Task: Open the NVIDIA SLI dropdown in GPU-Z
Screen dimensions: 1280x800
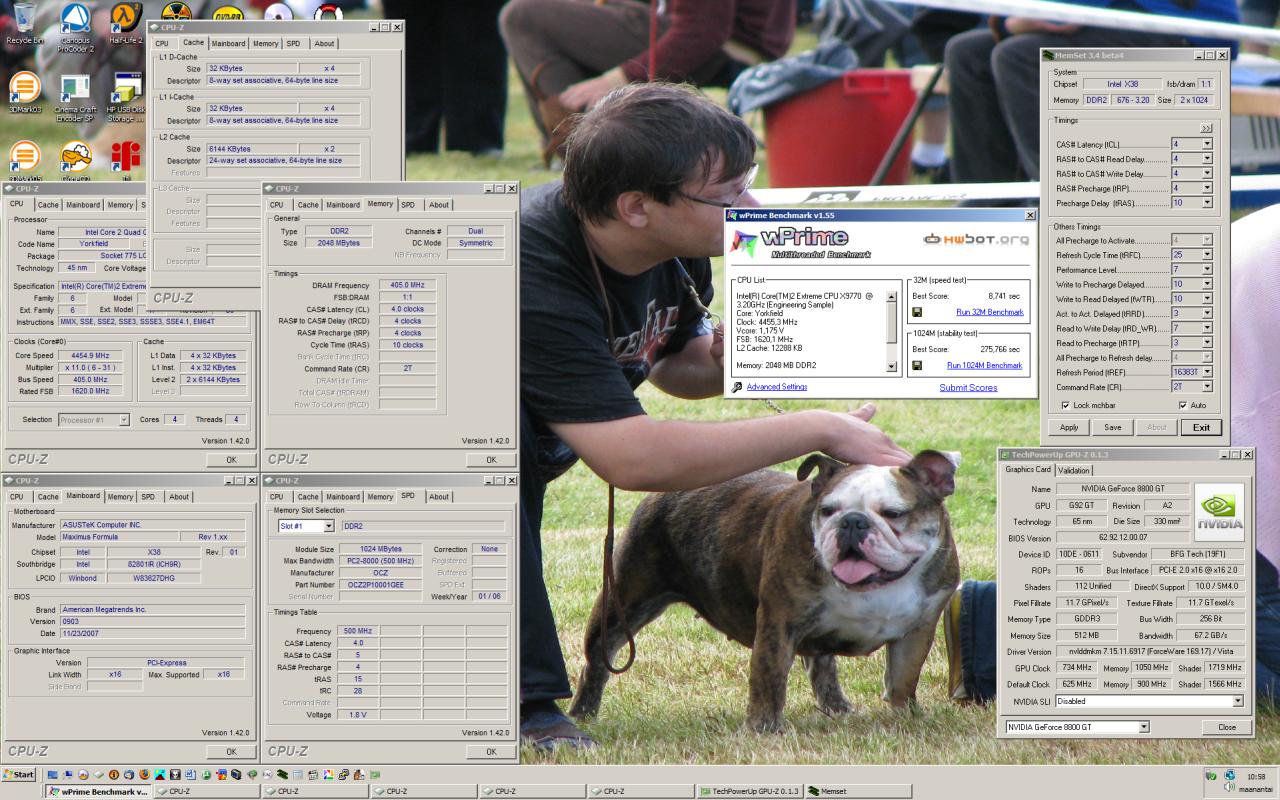Action: [1237, 701]
